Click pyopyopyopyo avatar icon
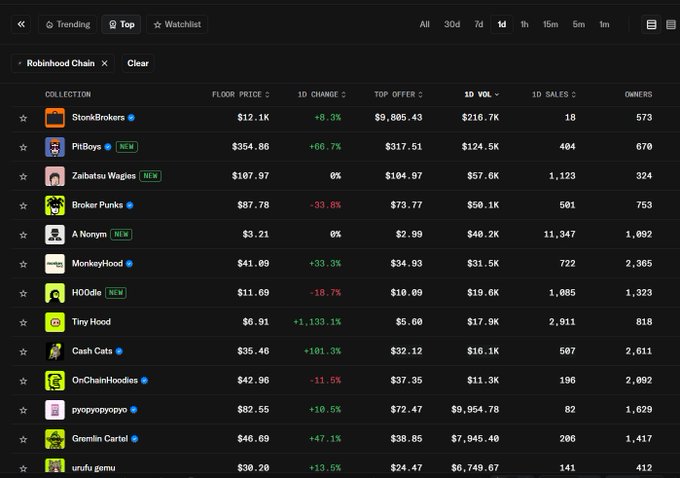 [x=55, y=410]
